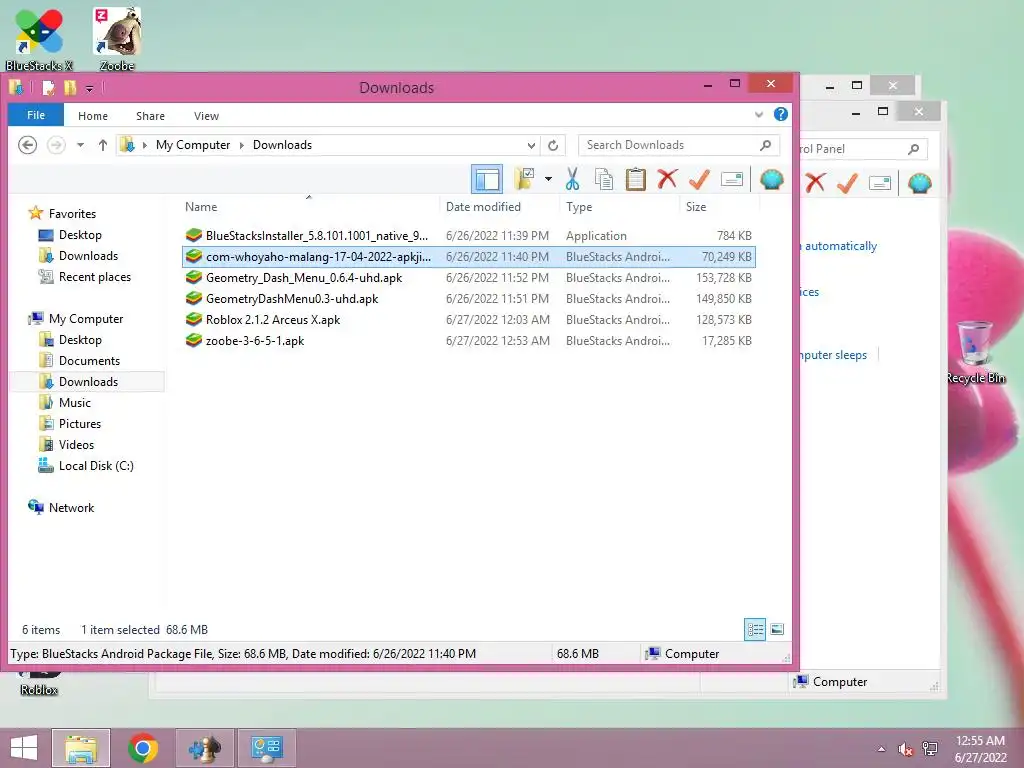Open Documents in the navigation pane
This screenshot has height=768, width=1024.
pyautogui.click(x=80, y=360)
